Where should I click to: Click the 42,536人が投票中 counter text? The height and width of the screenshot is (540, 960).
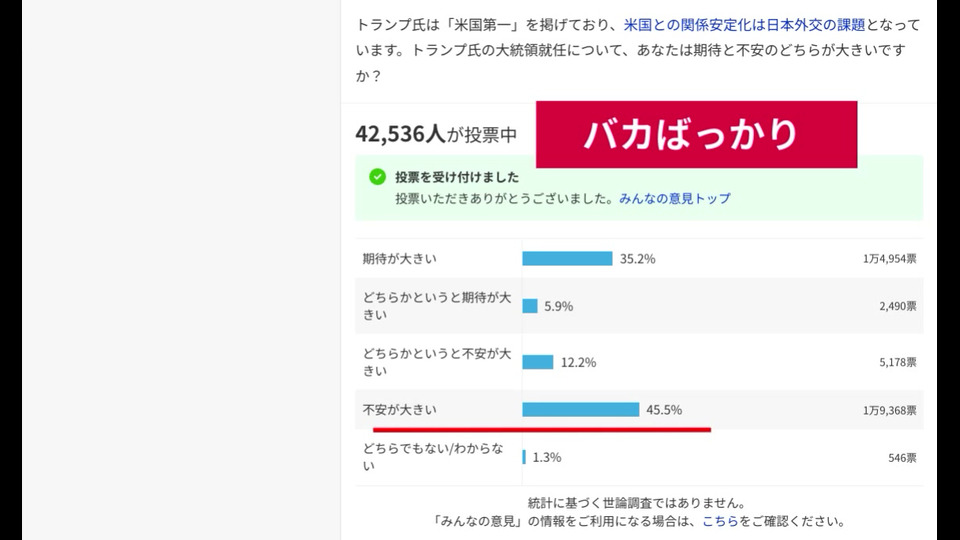click(x=436, y=133)
